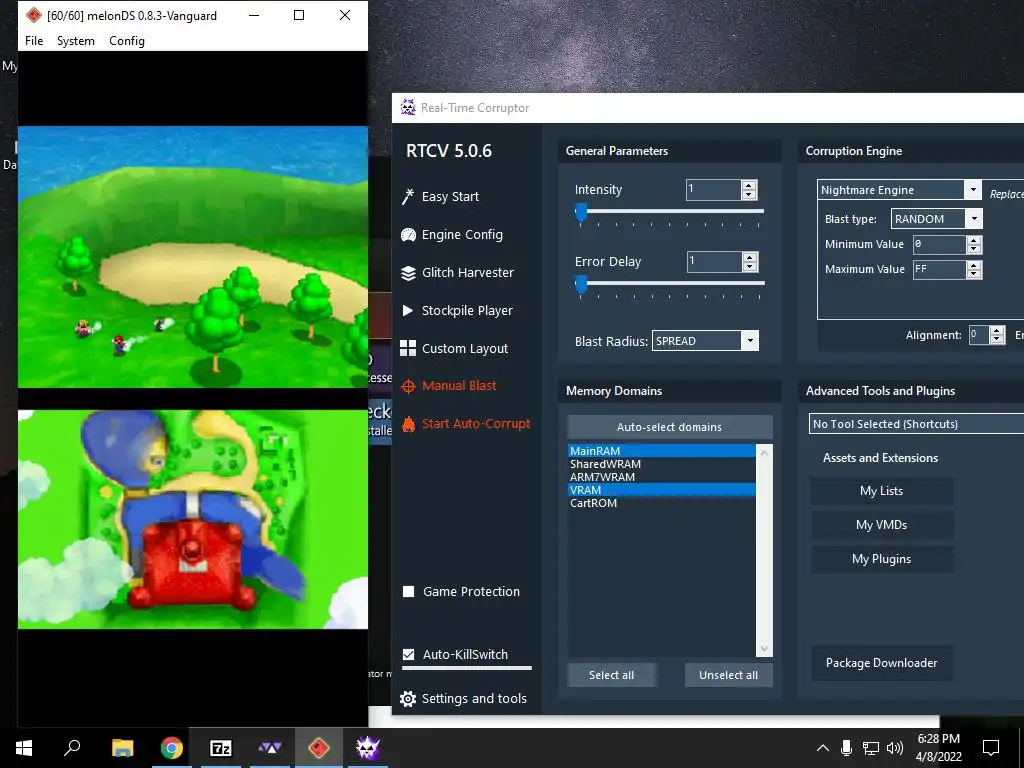1024x768 pixels.
Task: Go to the Engine Config section
Action: pos(462,234)
